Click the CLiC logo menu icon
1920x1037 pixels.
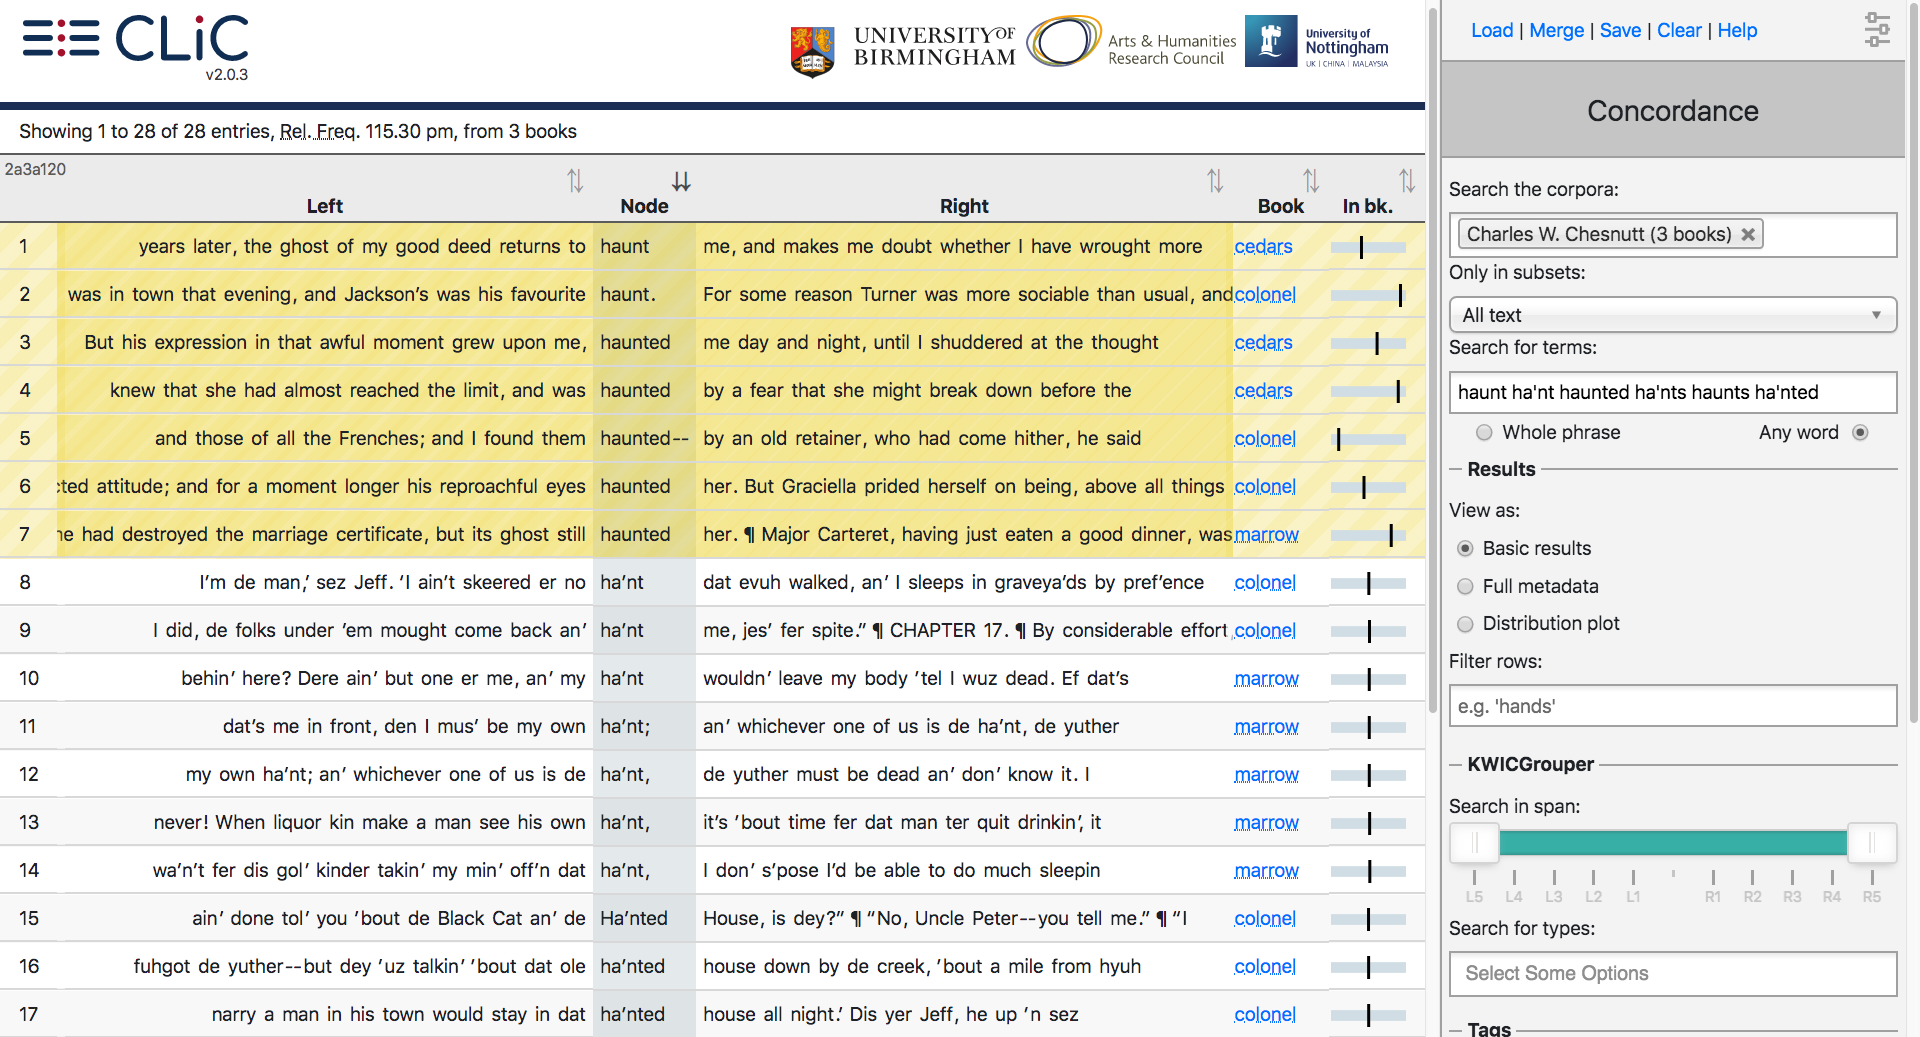tap(60, 38)
